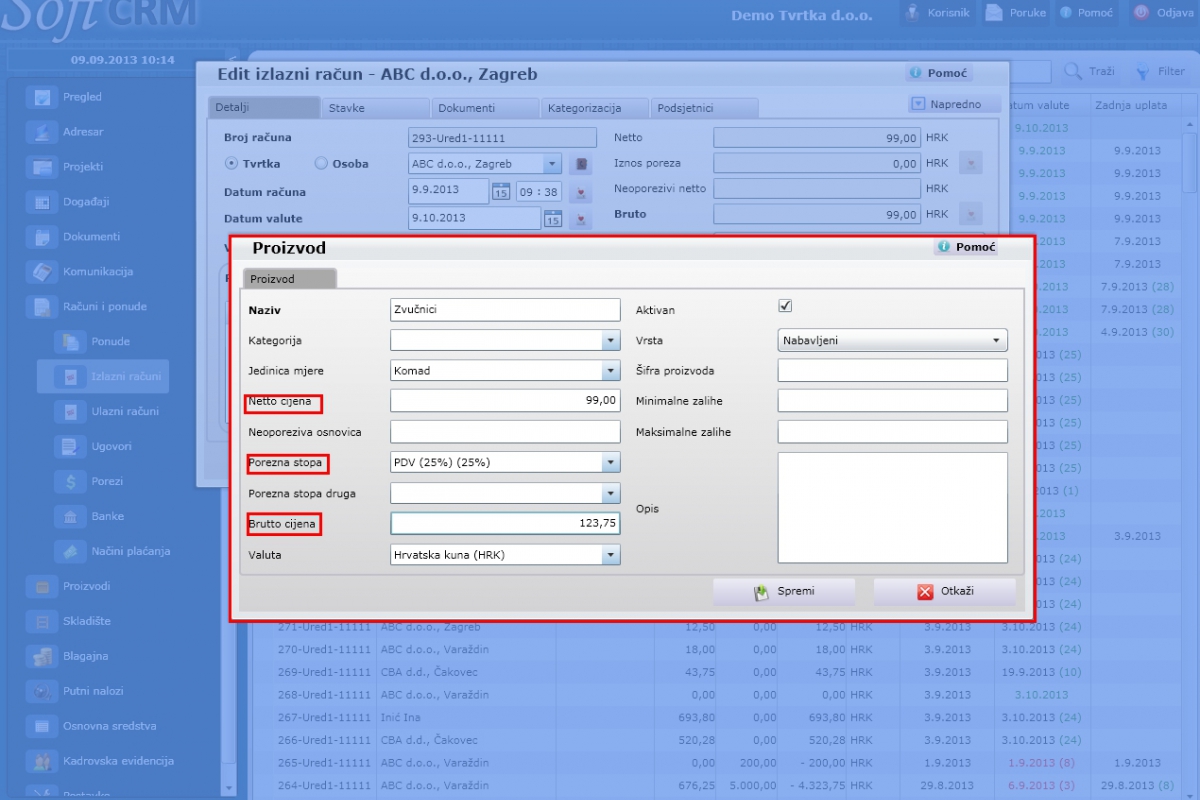Viewport: 1200px width, 800px height.
Task: Open calendar picker for Datum valute
Action: 553,218
